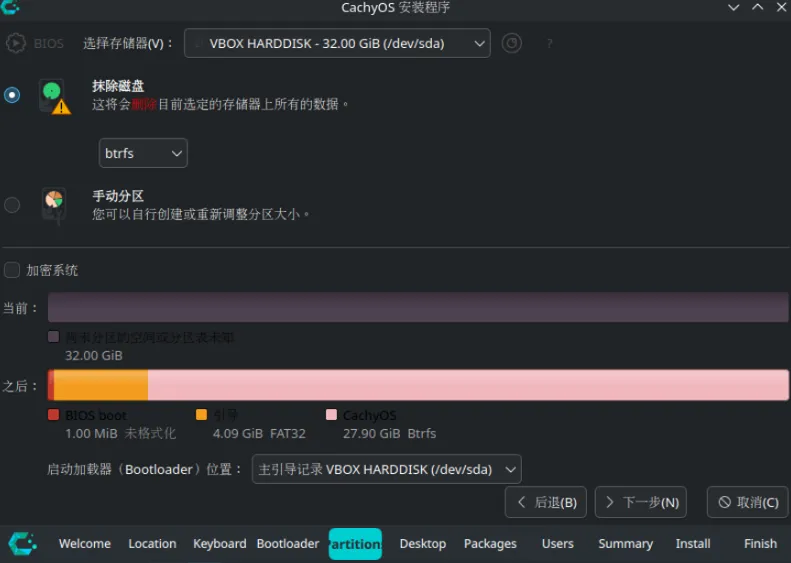The width and height of the screenshot is (791, 563).
Task: Click the orange boot partition bar segment
Action: (101, 385)
